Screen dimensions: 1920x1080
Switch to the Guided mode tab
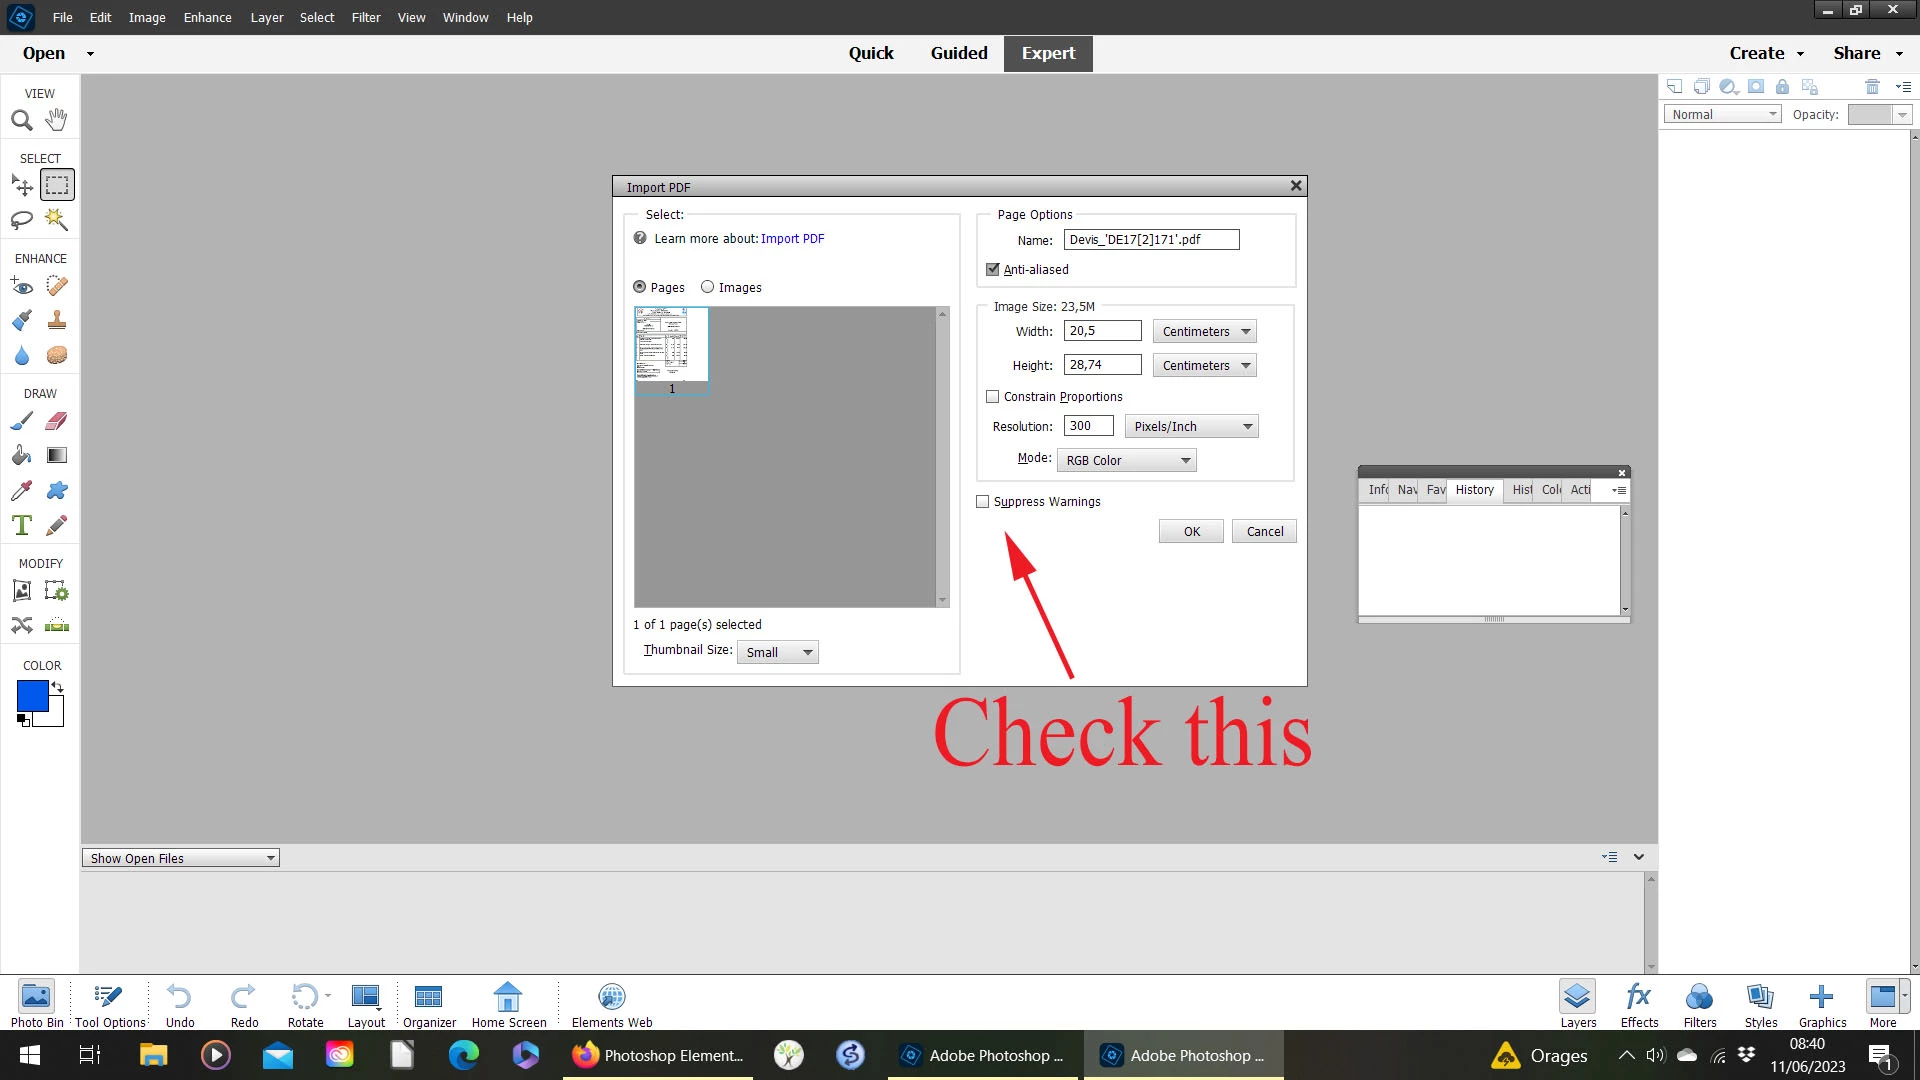958,53
